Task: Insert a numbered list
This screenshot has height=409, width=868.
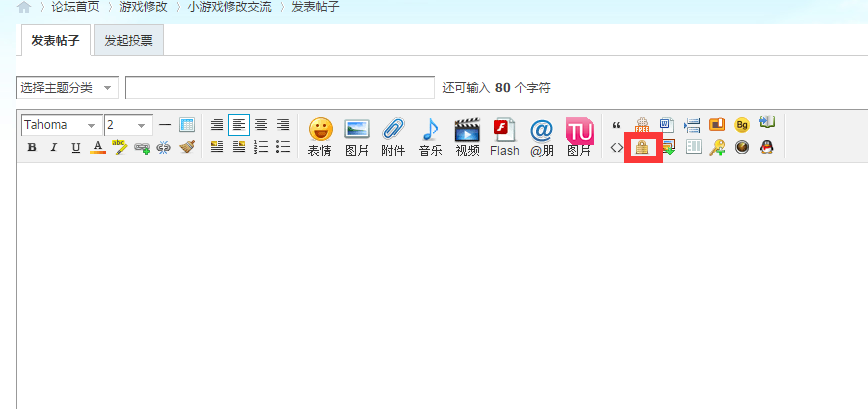Action: coord(261,147)
